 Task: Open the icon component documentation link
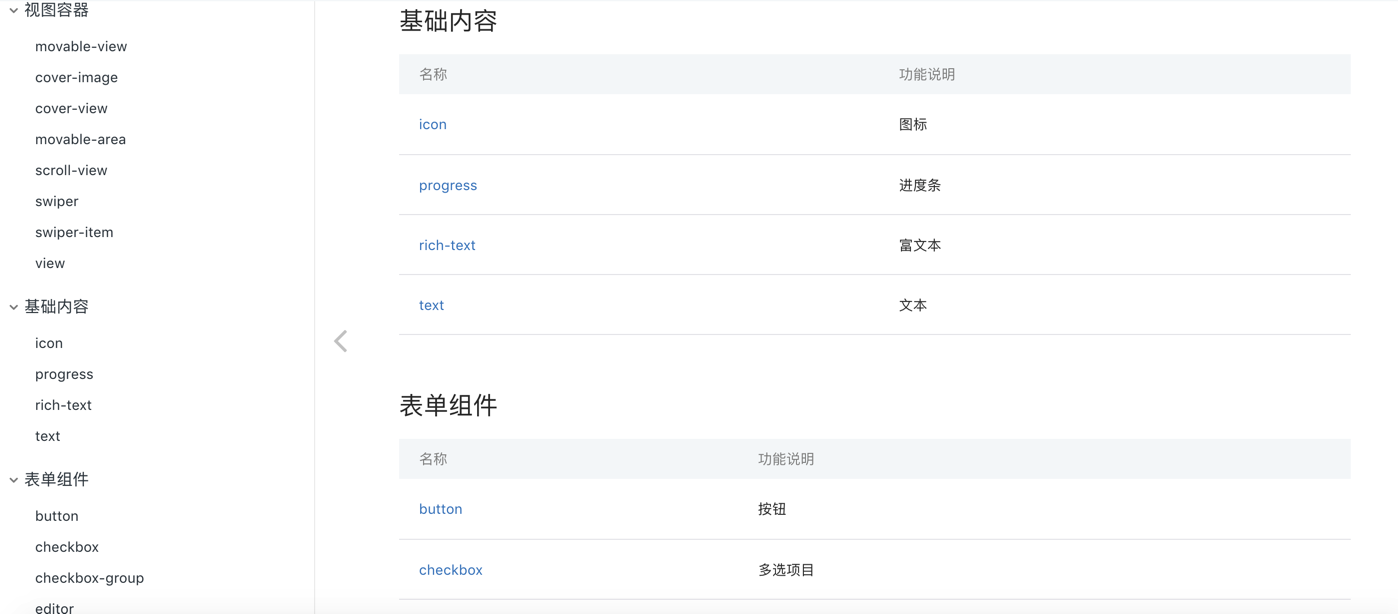coord(432,124)
